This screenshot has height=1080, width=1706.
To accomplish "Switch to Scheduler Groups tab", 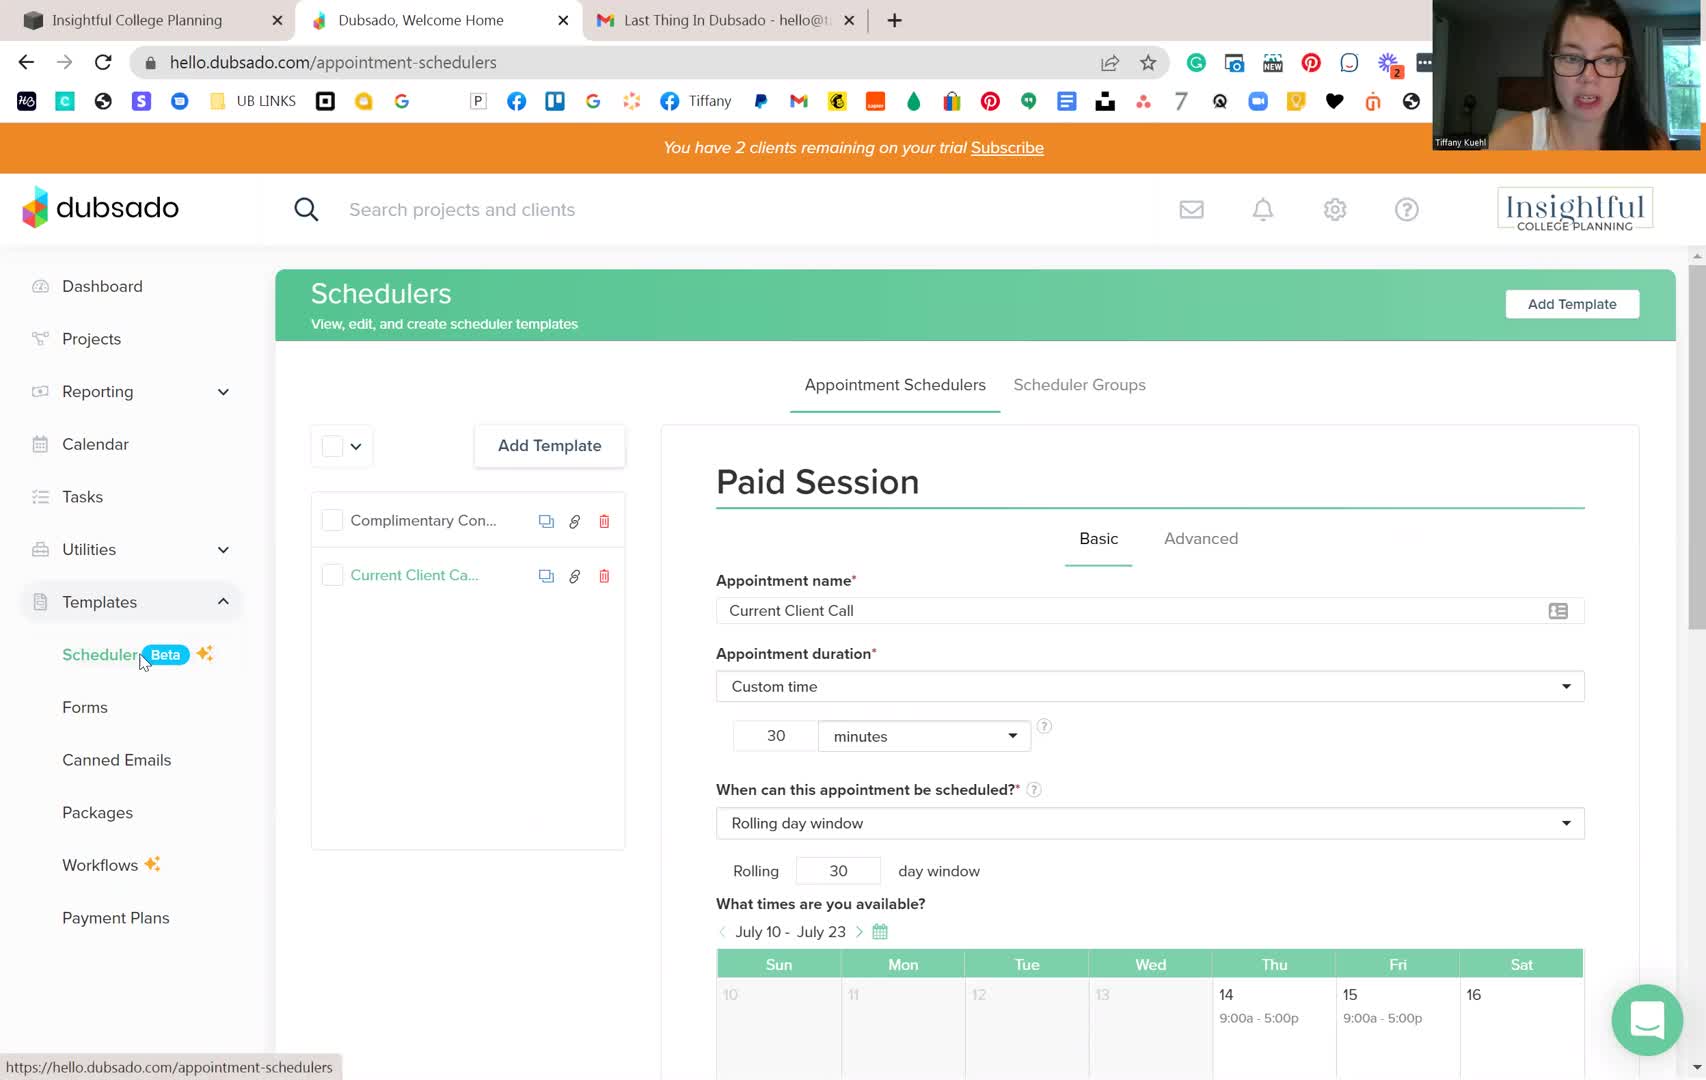I will point(1079,385).
